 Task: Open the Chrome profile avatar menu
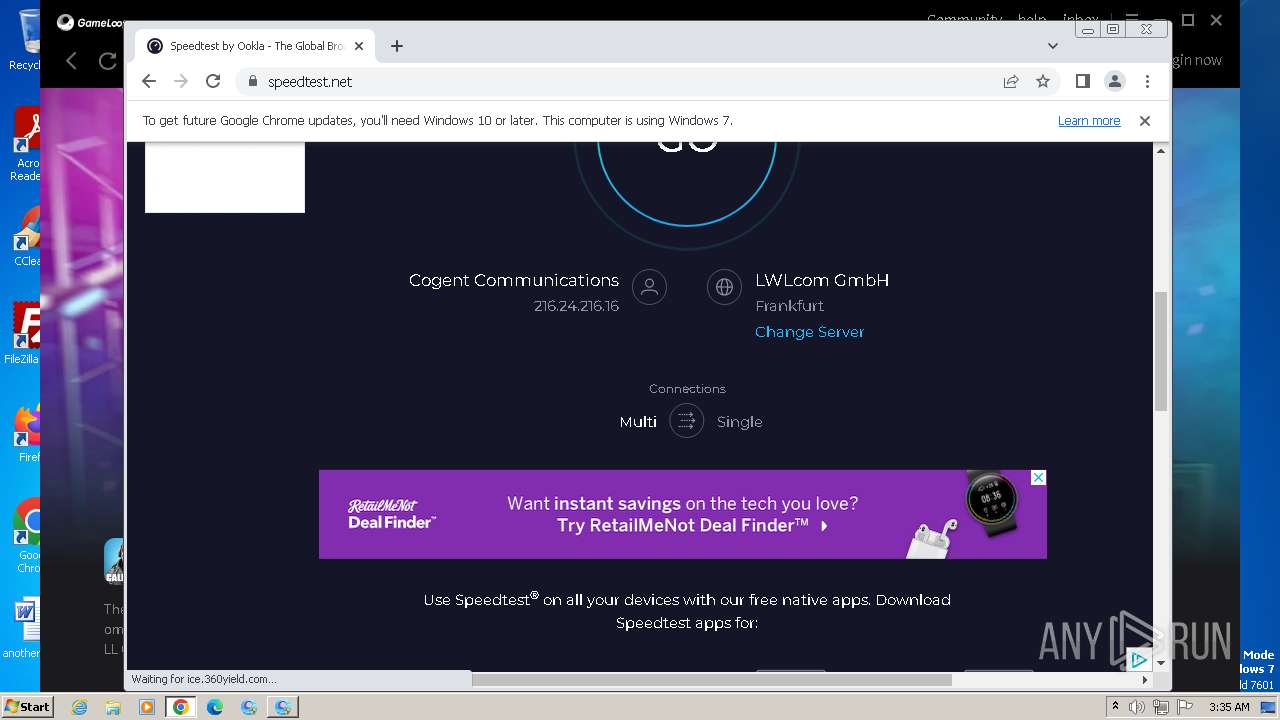point(1114,81)
